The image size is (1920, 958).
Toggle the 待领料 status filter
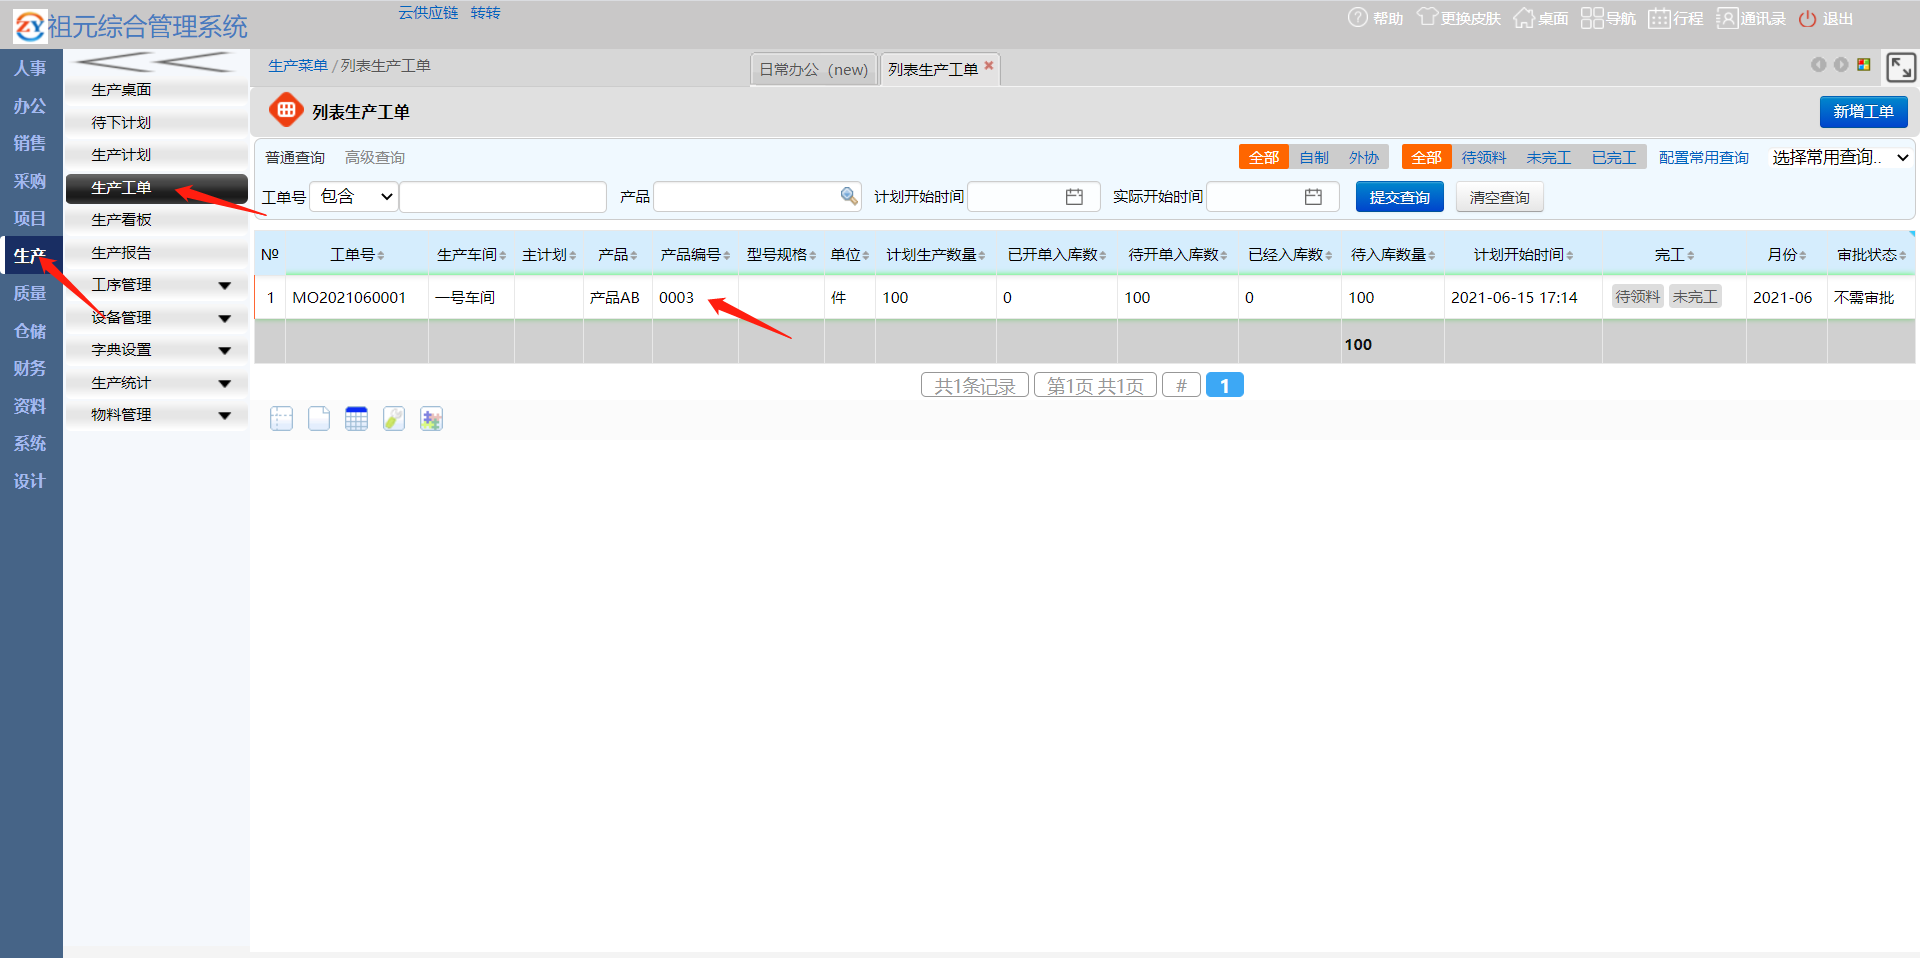[x=1483, y=157]
